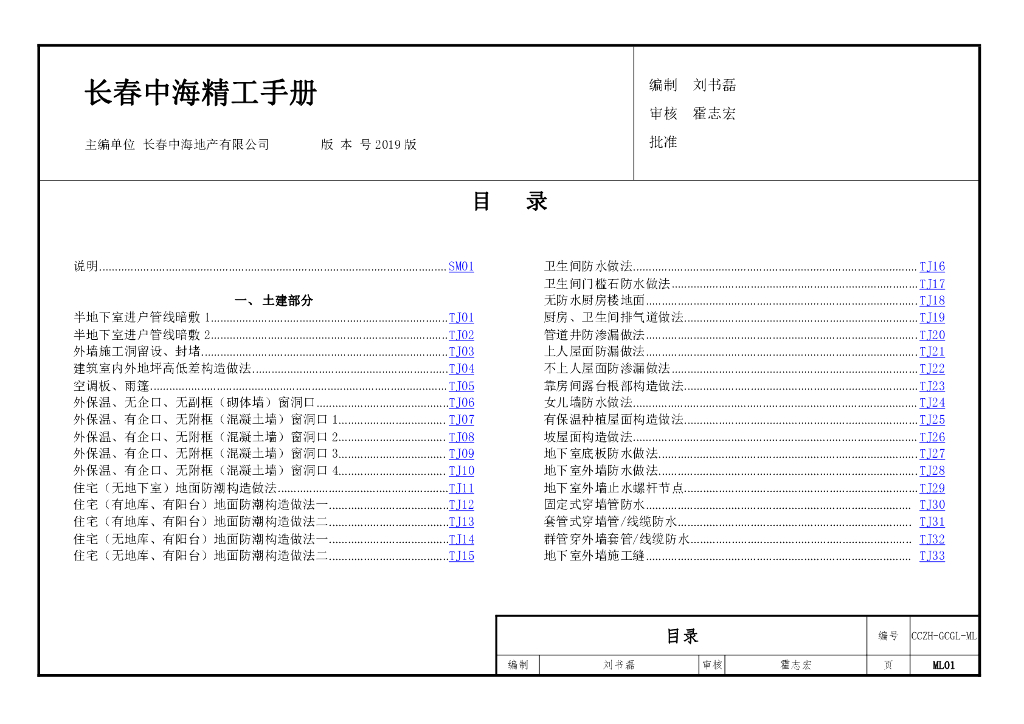
Task: Open link TJ27
Action: pos(932,454)
